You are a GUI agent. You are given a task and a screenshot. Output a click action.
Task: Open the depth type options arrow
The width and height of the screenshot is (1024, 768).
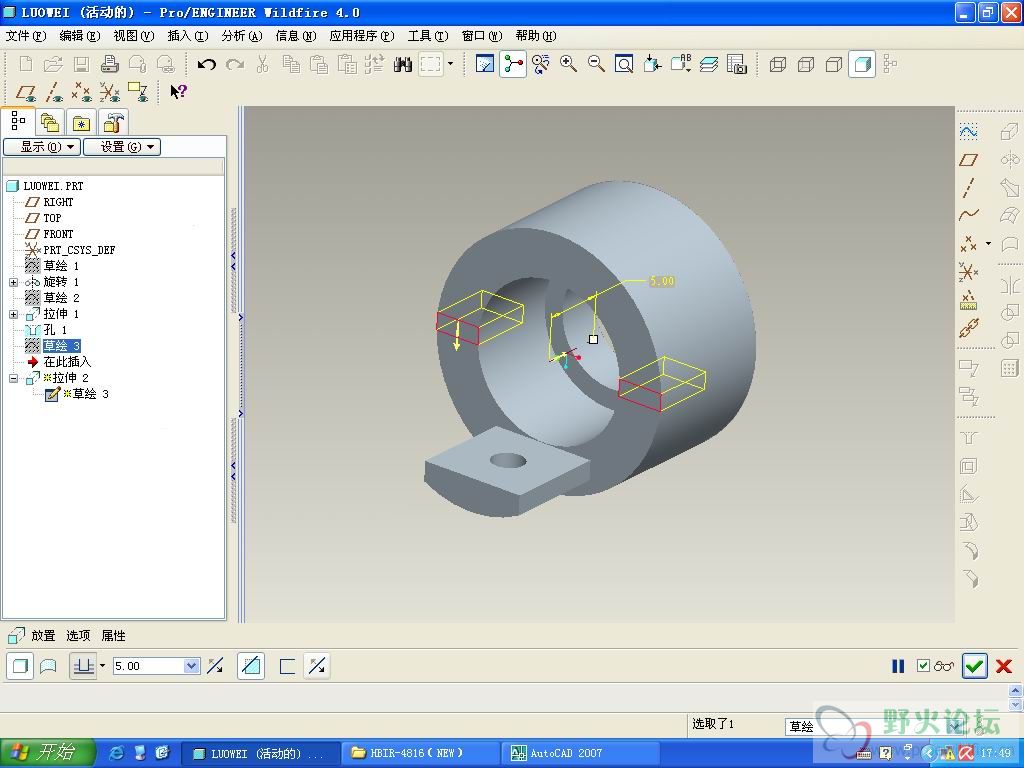[x=103, y=666]
